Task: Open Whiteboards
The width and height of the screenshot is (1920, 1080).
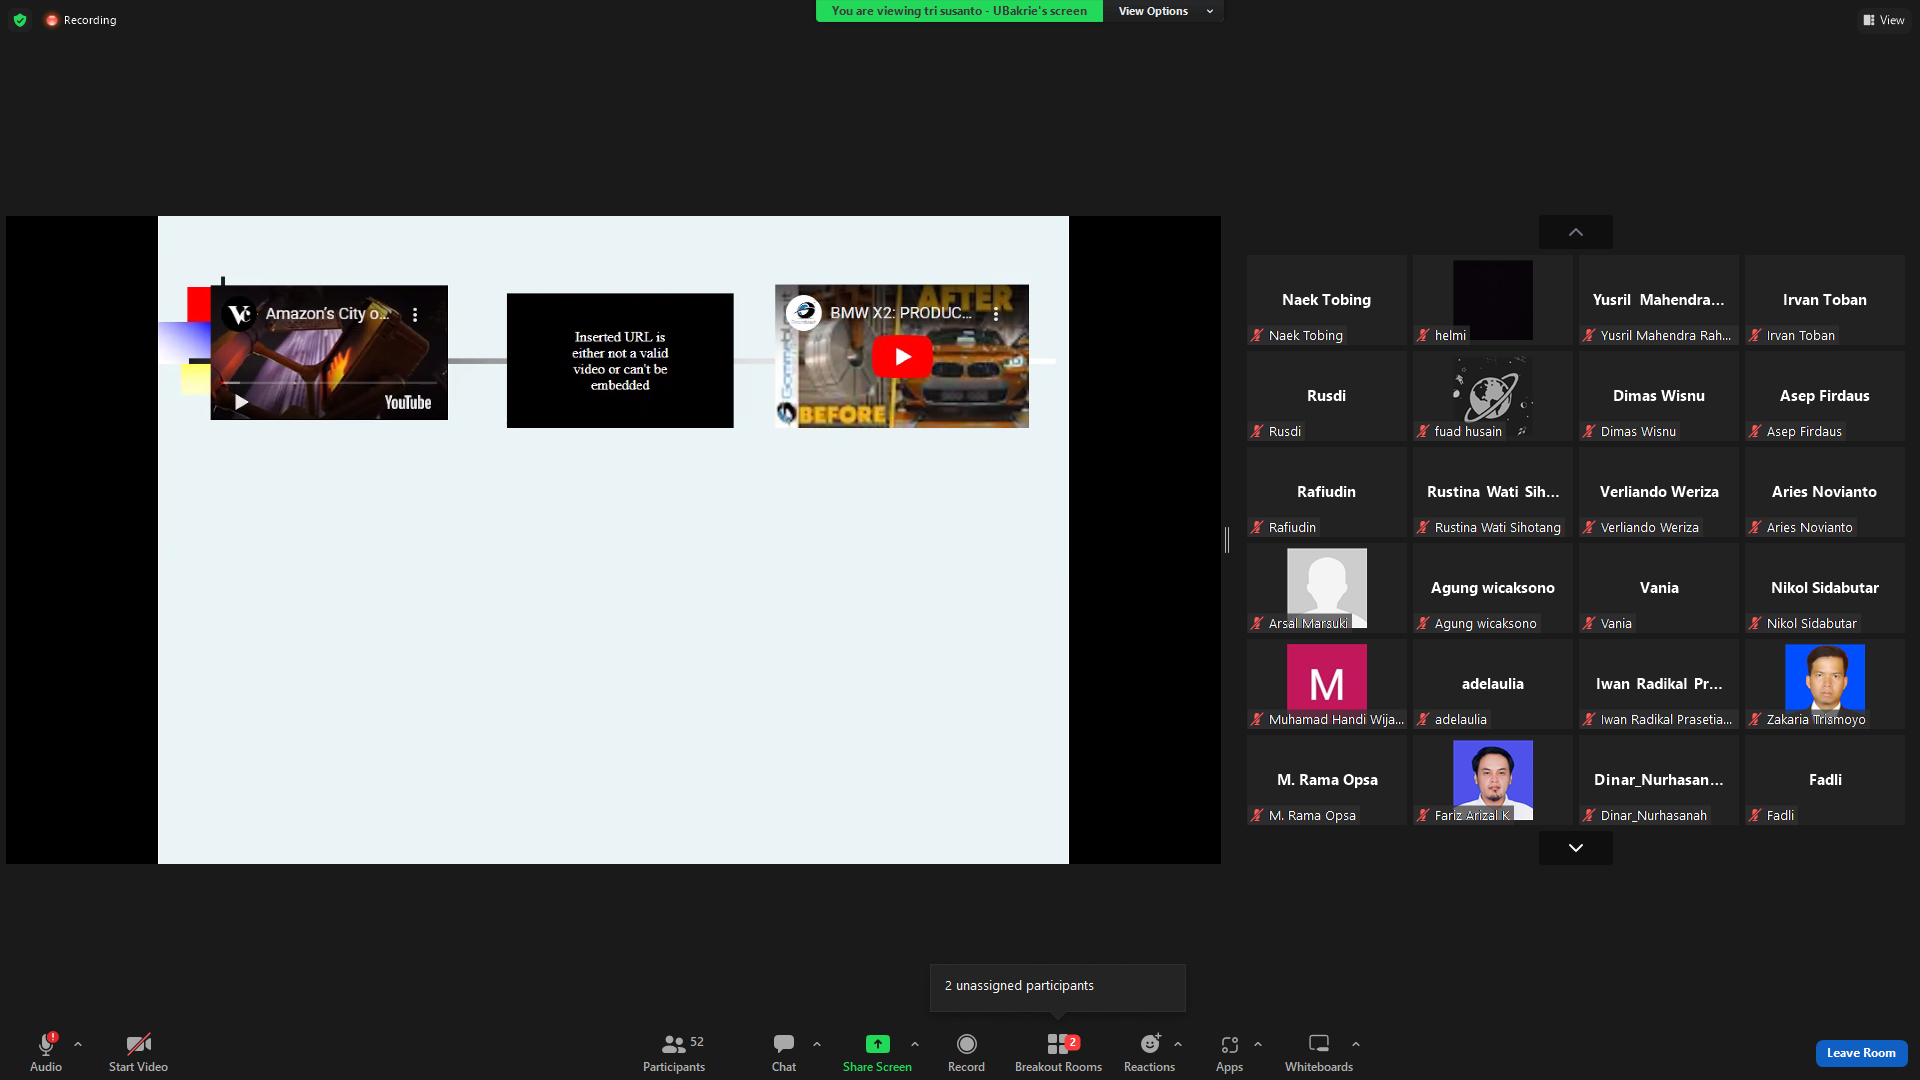Action: (1319, 1053)
